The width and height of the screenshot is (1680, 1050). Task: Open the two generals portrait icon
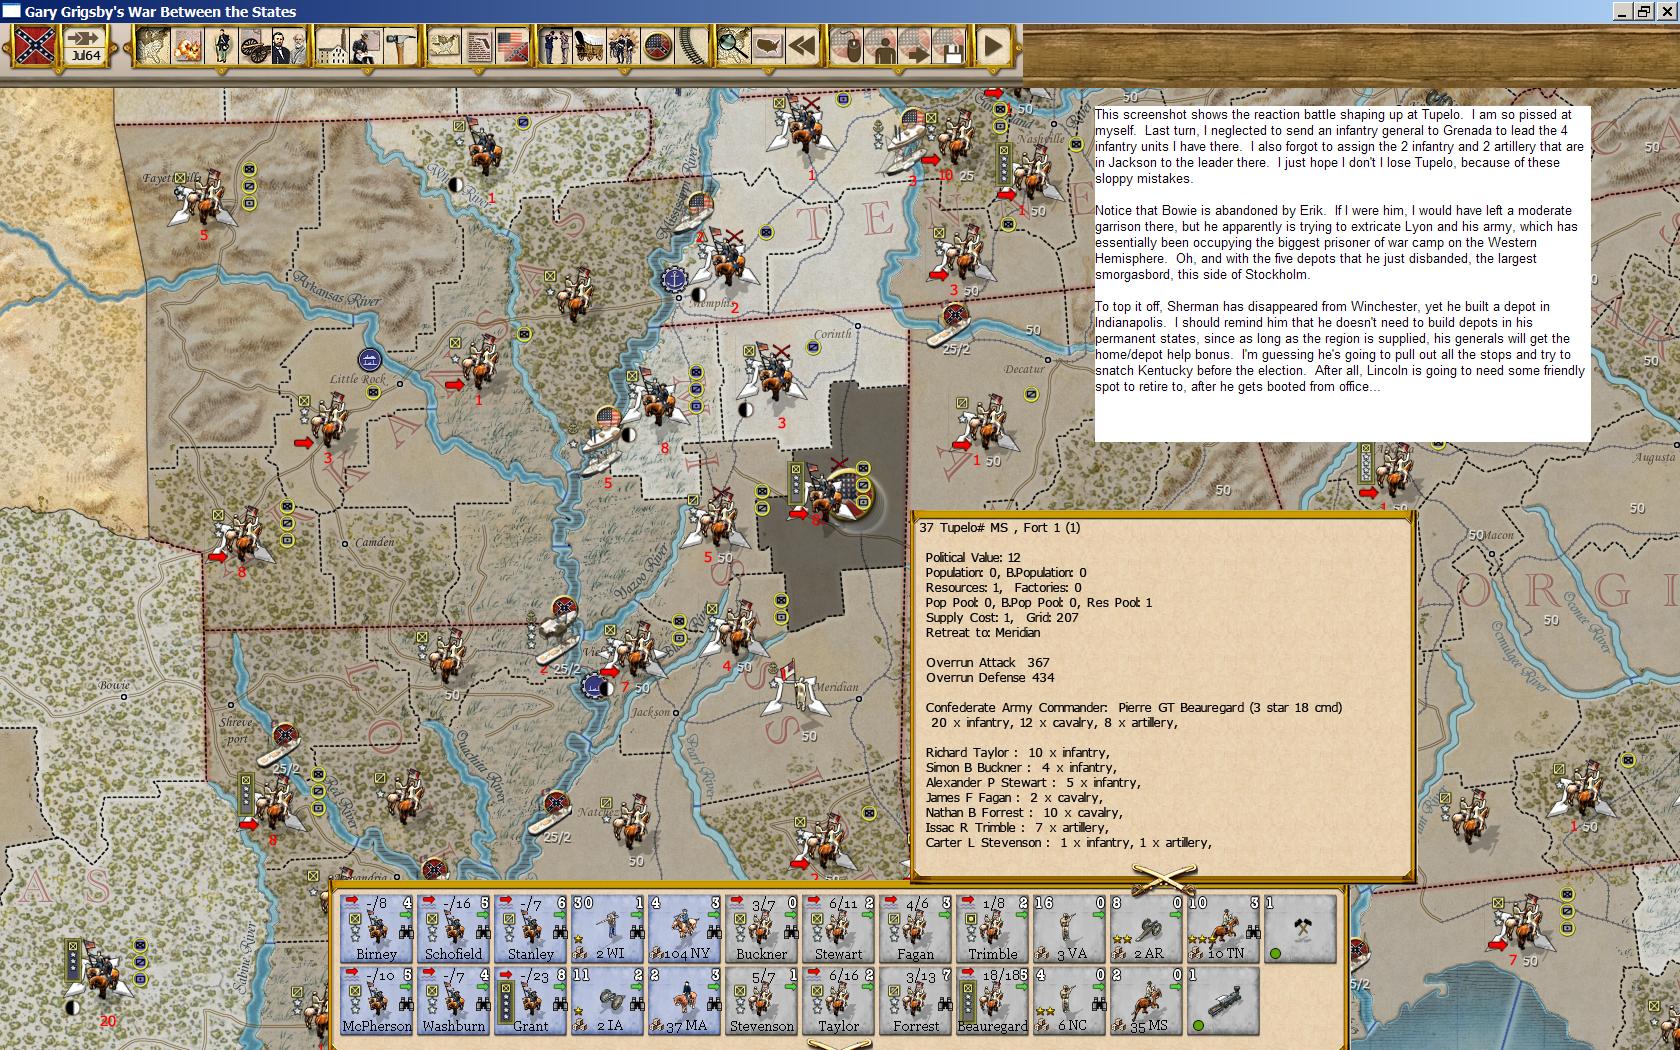(288, 46)
